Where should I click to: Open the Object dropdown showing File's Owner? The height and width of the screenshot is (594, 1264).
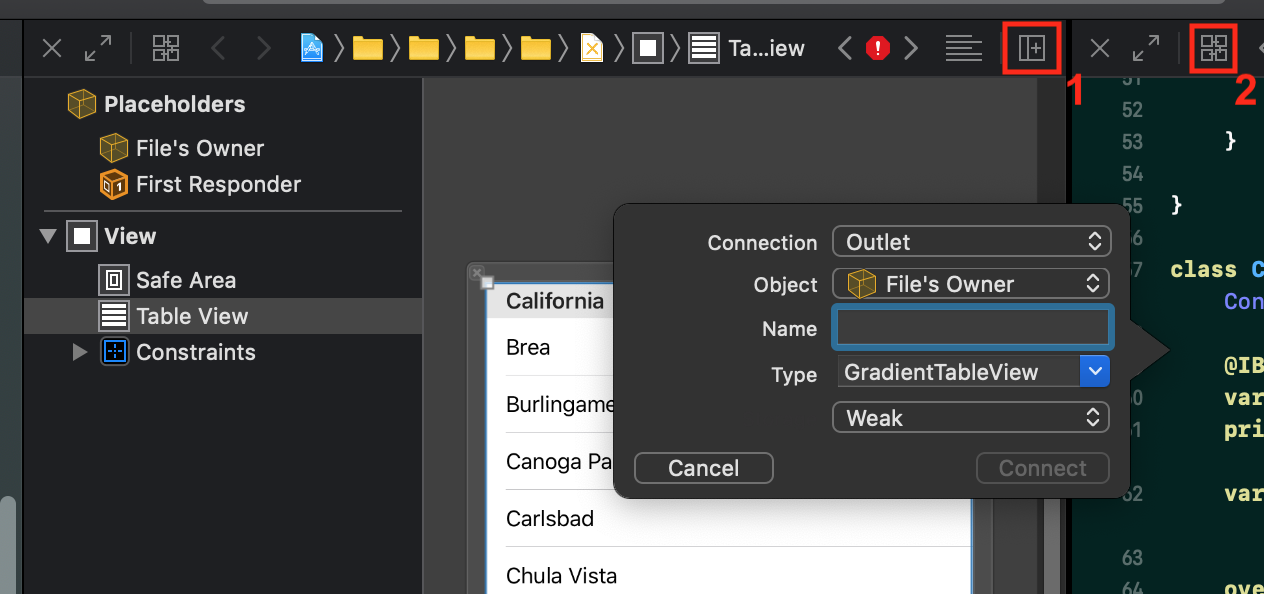[971, 284]
